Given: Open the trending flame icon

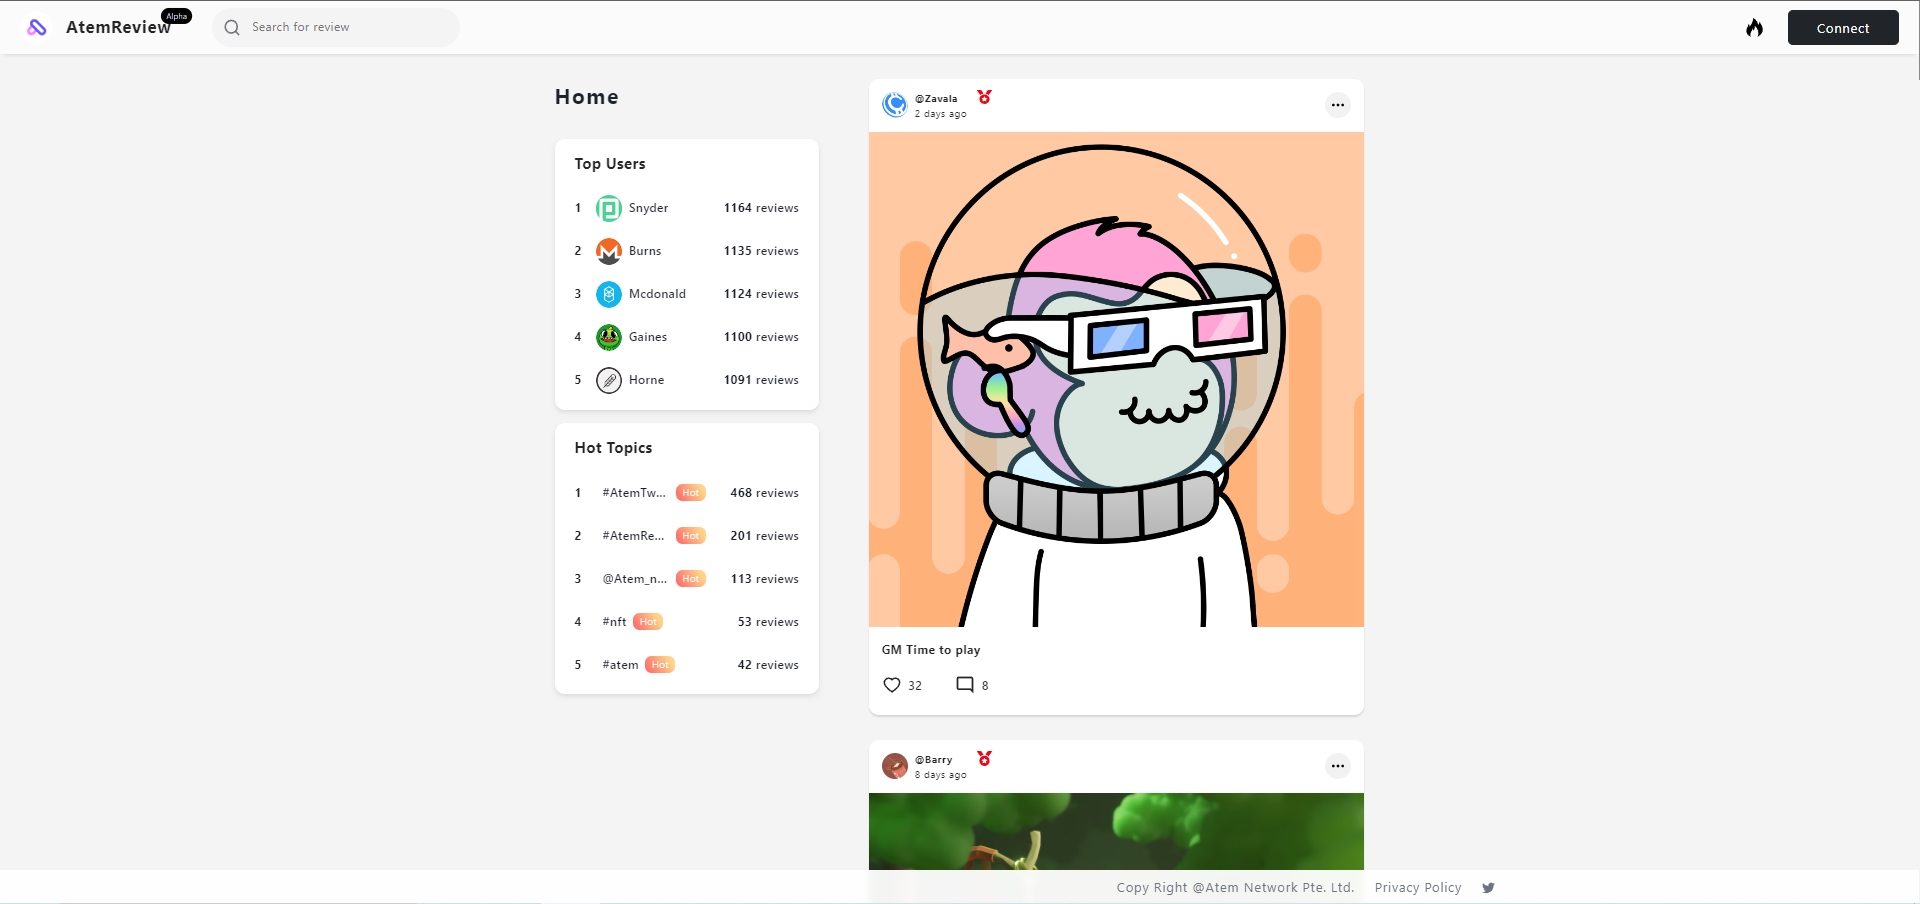Looking at the screenshot, I should click(1755, 28).
